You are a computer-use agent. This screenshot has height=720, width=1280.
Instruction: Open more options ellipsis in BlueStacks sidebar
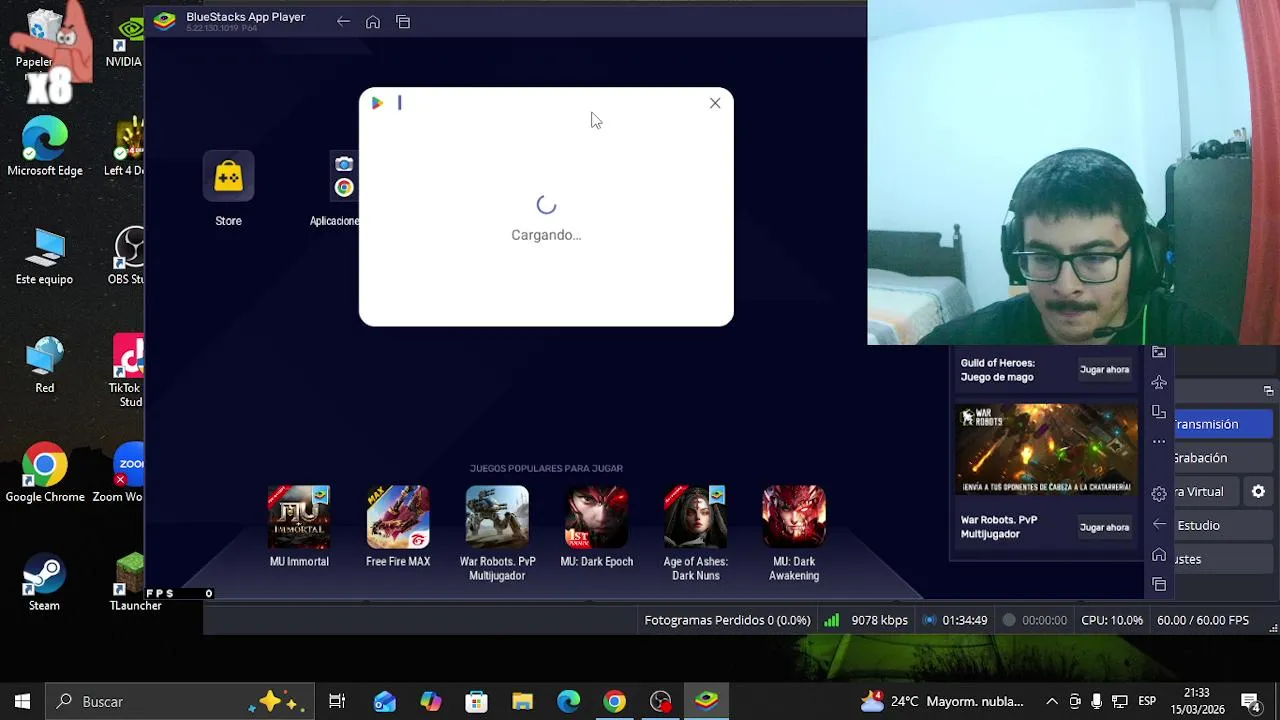tap(1159, 441)
